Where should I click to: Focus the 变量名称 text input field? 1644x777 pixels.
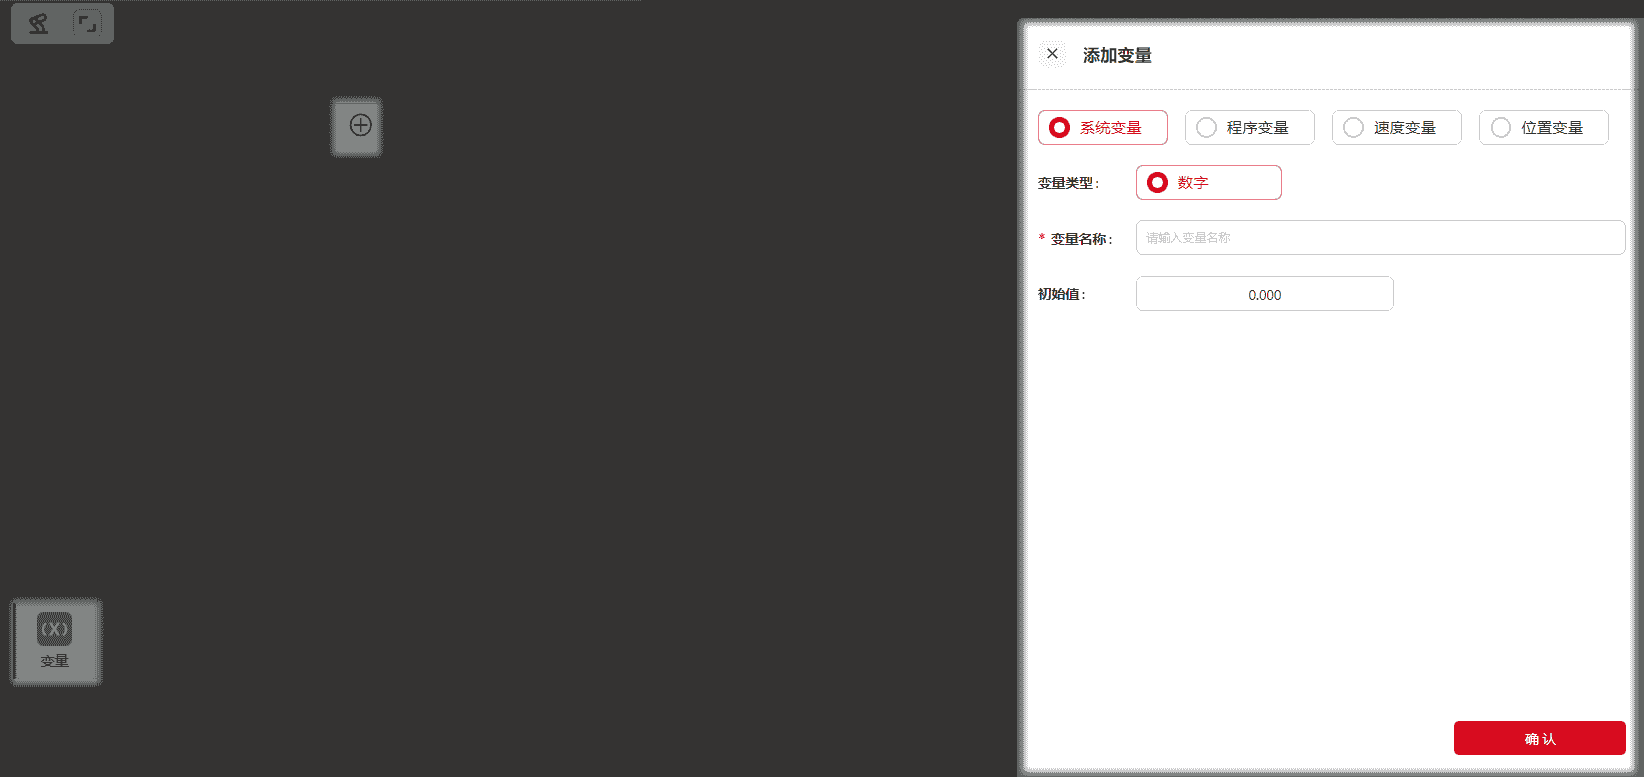click(1380, 238)
